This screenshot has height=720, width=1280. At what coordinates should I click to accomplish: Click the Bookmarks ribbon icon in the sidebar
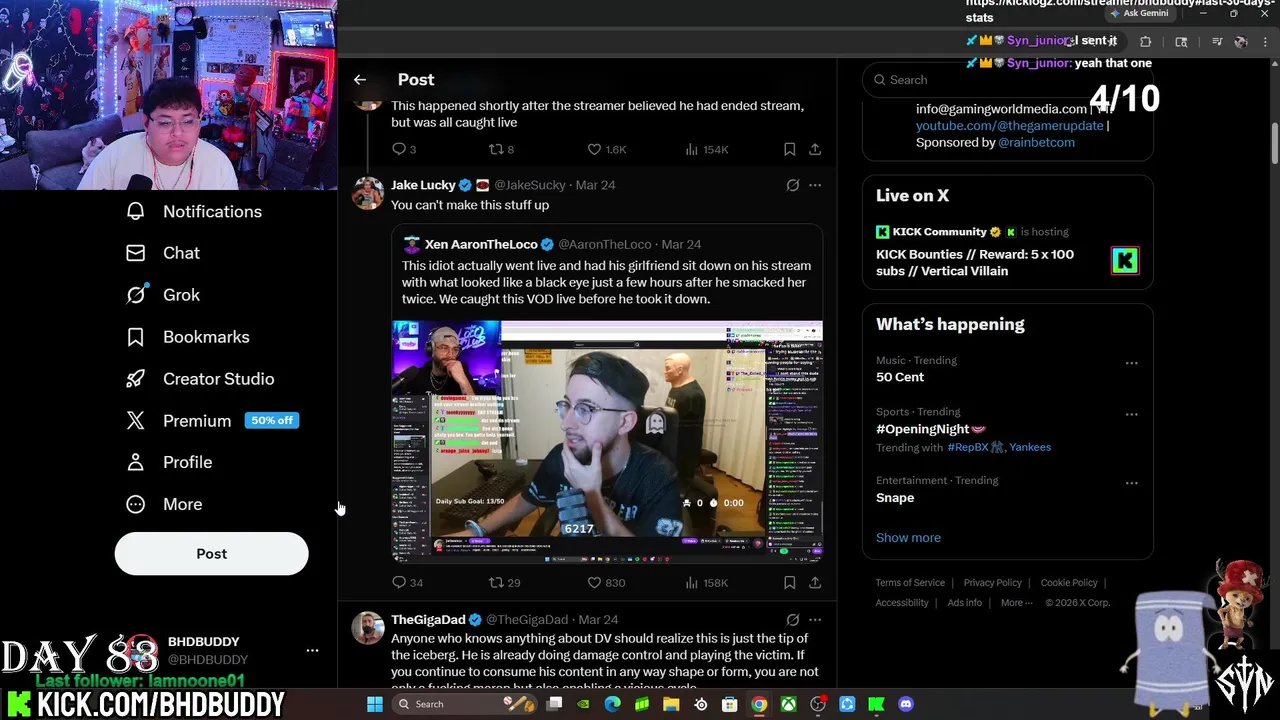[x=135, y=337]
